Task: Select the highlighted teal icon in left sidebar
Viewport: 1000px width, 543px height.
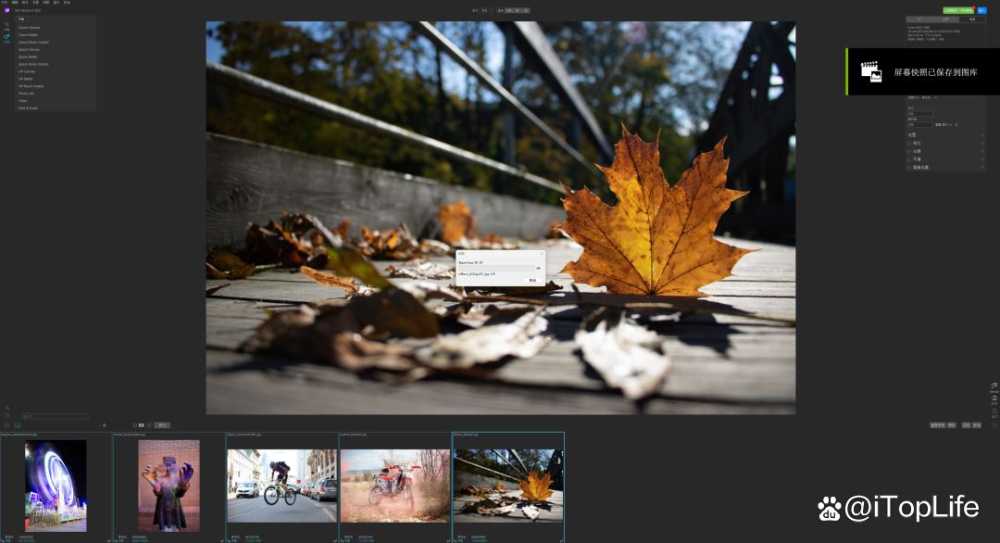Action: click(x=6, y=37)
